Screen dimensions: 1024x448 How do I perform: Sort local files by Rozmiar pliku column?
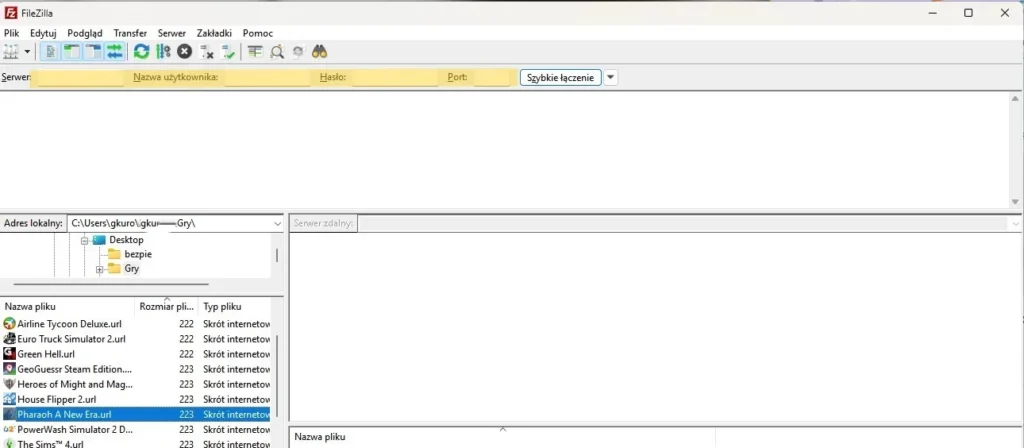167,306
